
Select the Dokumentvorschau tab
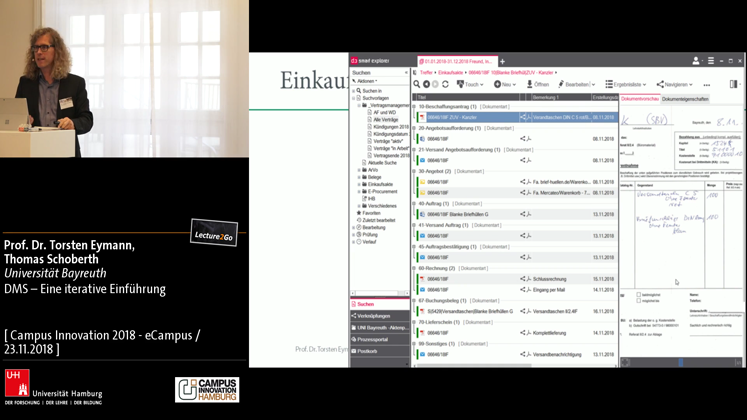tap(640, 98)
